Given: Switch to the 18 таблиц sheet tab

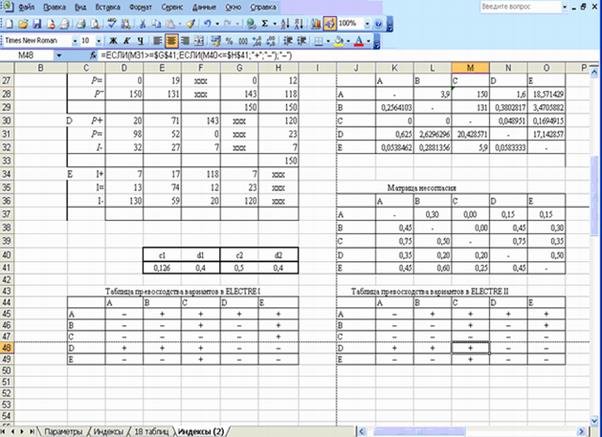Looking at the screenshot, I should pyautogui.click(x=150, y=430).
